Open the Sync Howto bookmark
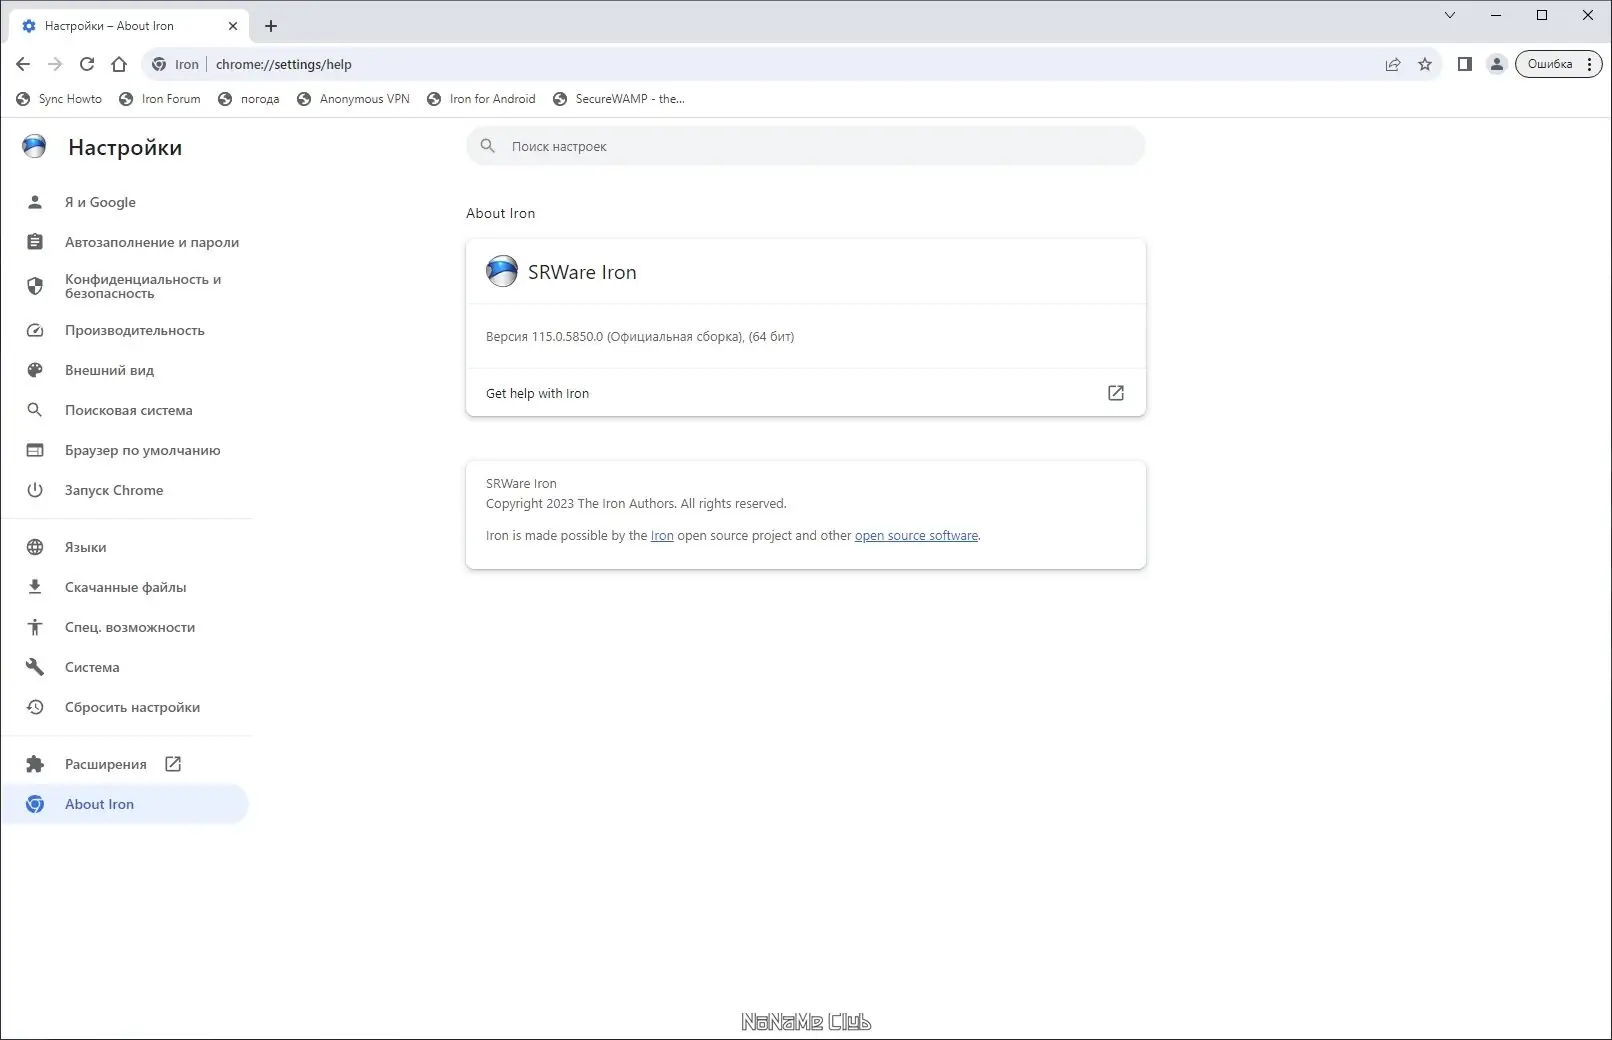Image resolution: width=1612 pixels, height=1040 pixels. pos(59,99)
